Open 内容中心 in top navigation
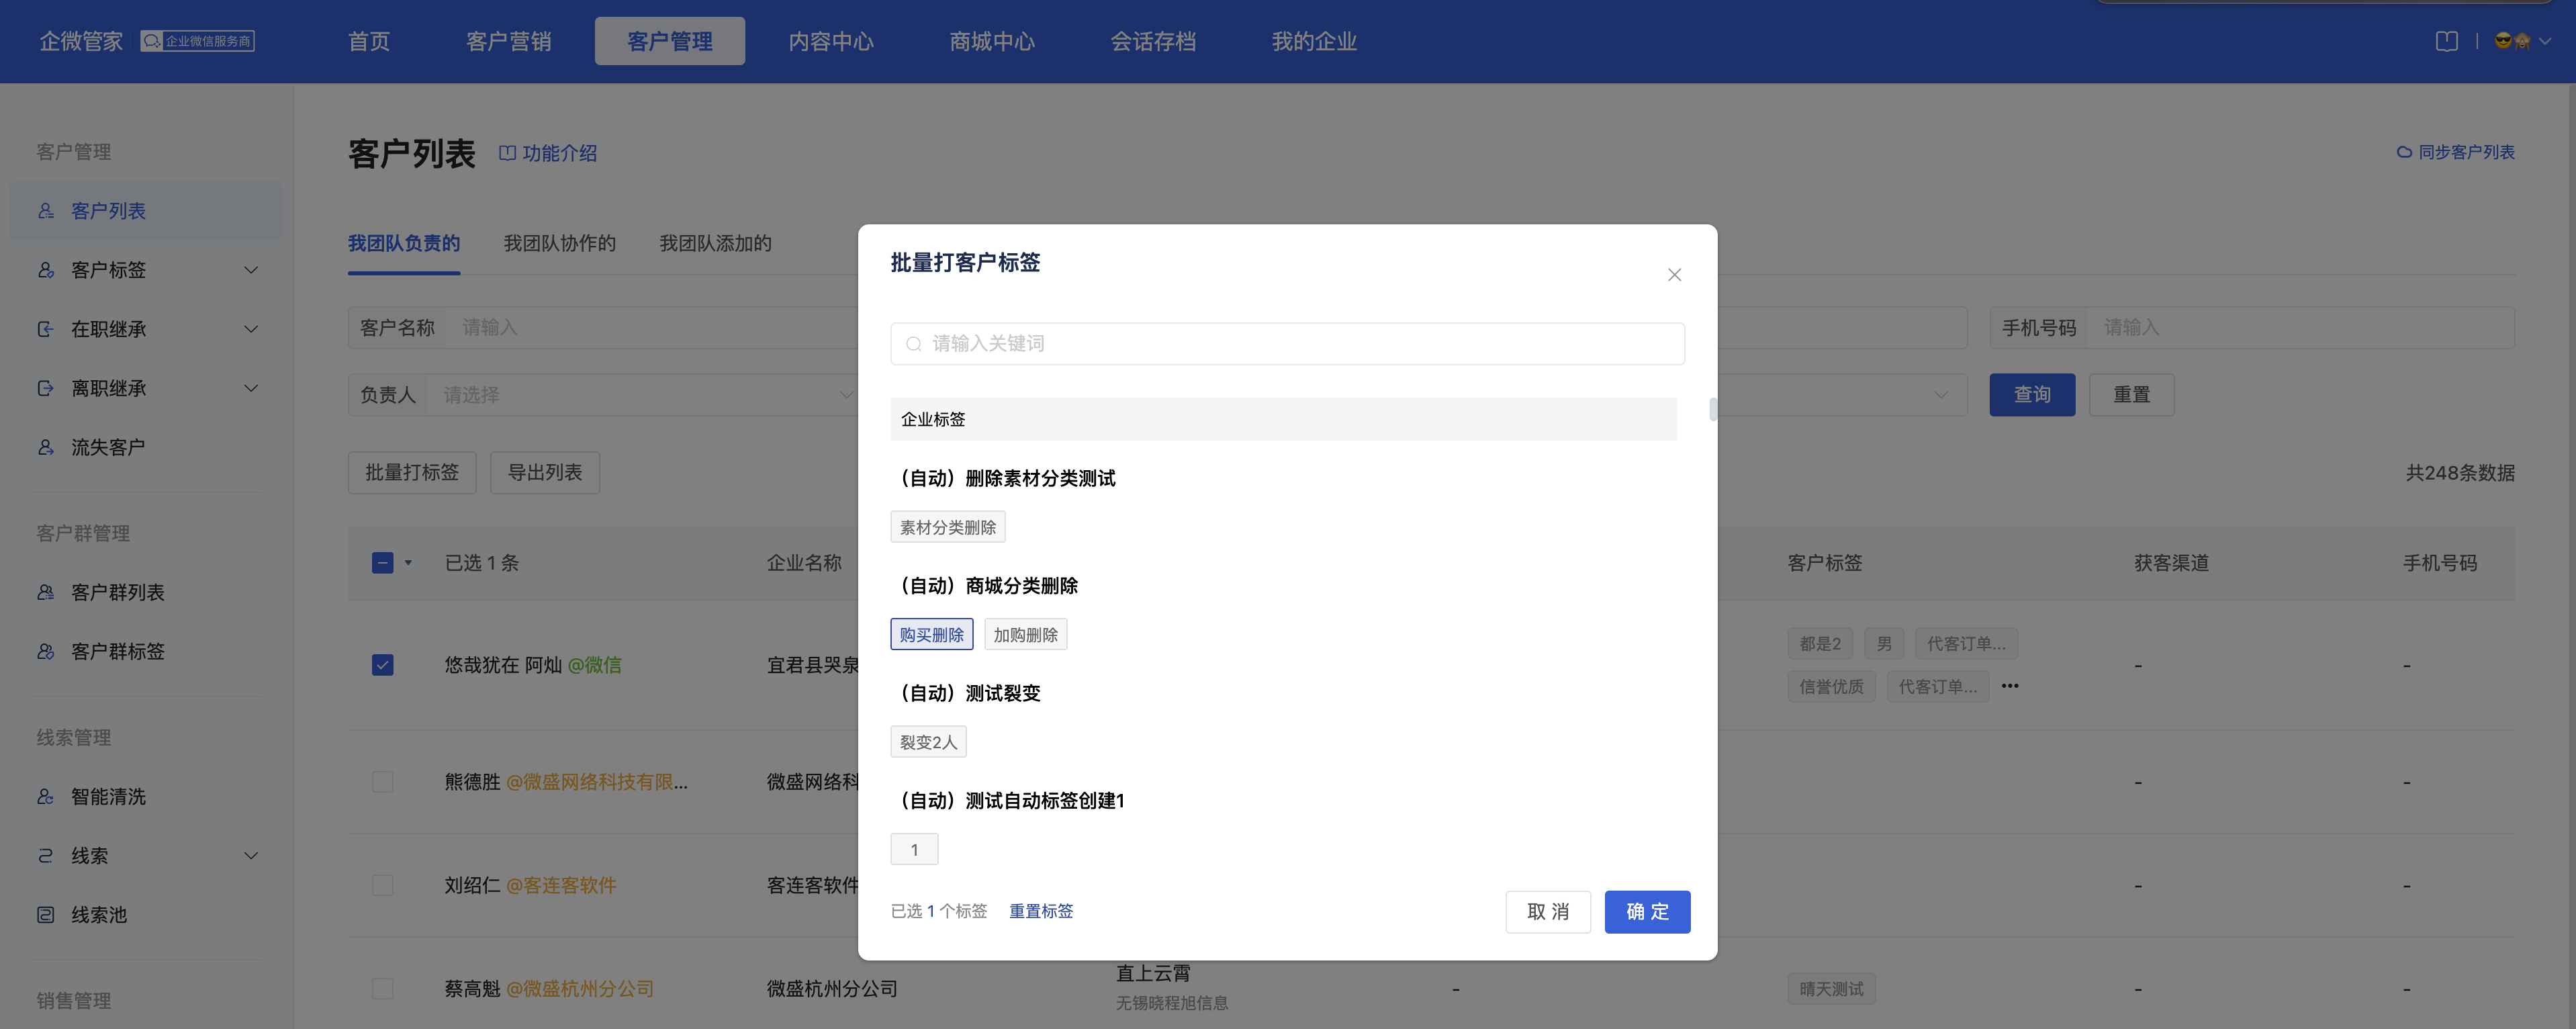2576x1029 pixels. point(831,41)
